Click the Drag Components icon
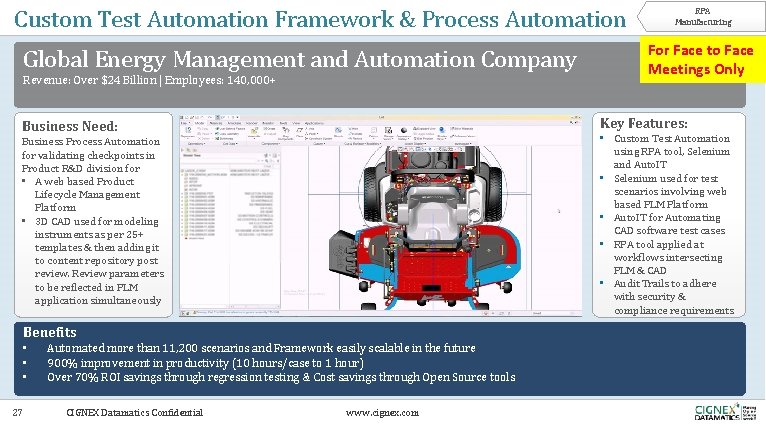The height and width of the screenshot is (425, 766). 286,130
